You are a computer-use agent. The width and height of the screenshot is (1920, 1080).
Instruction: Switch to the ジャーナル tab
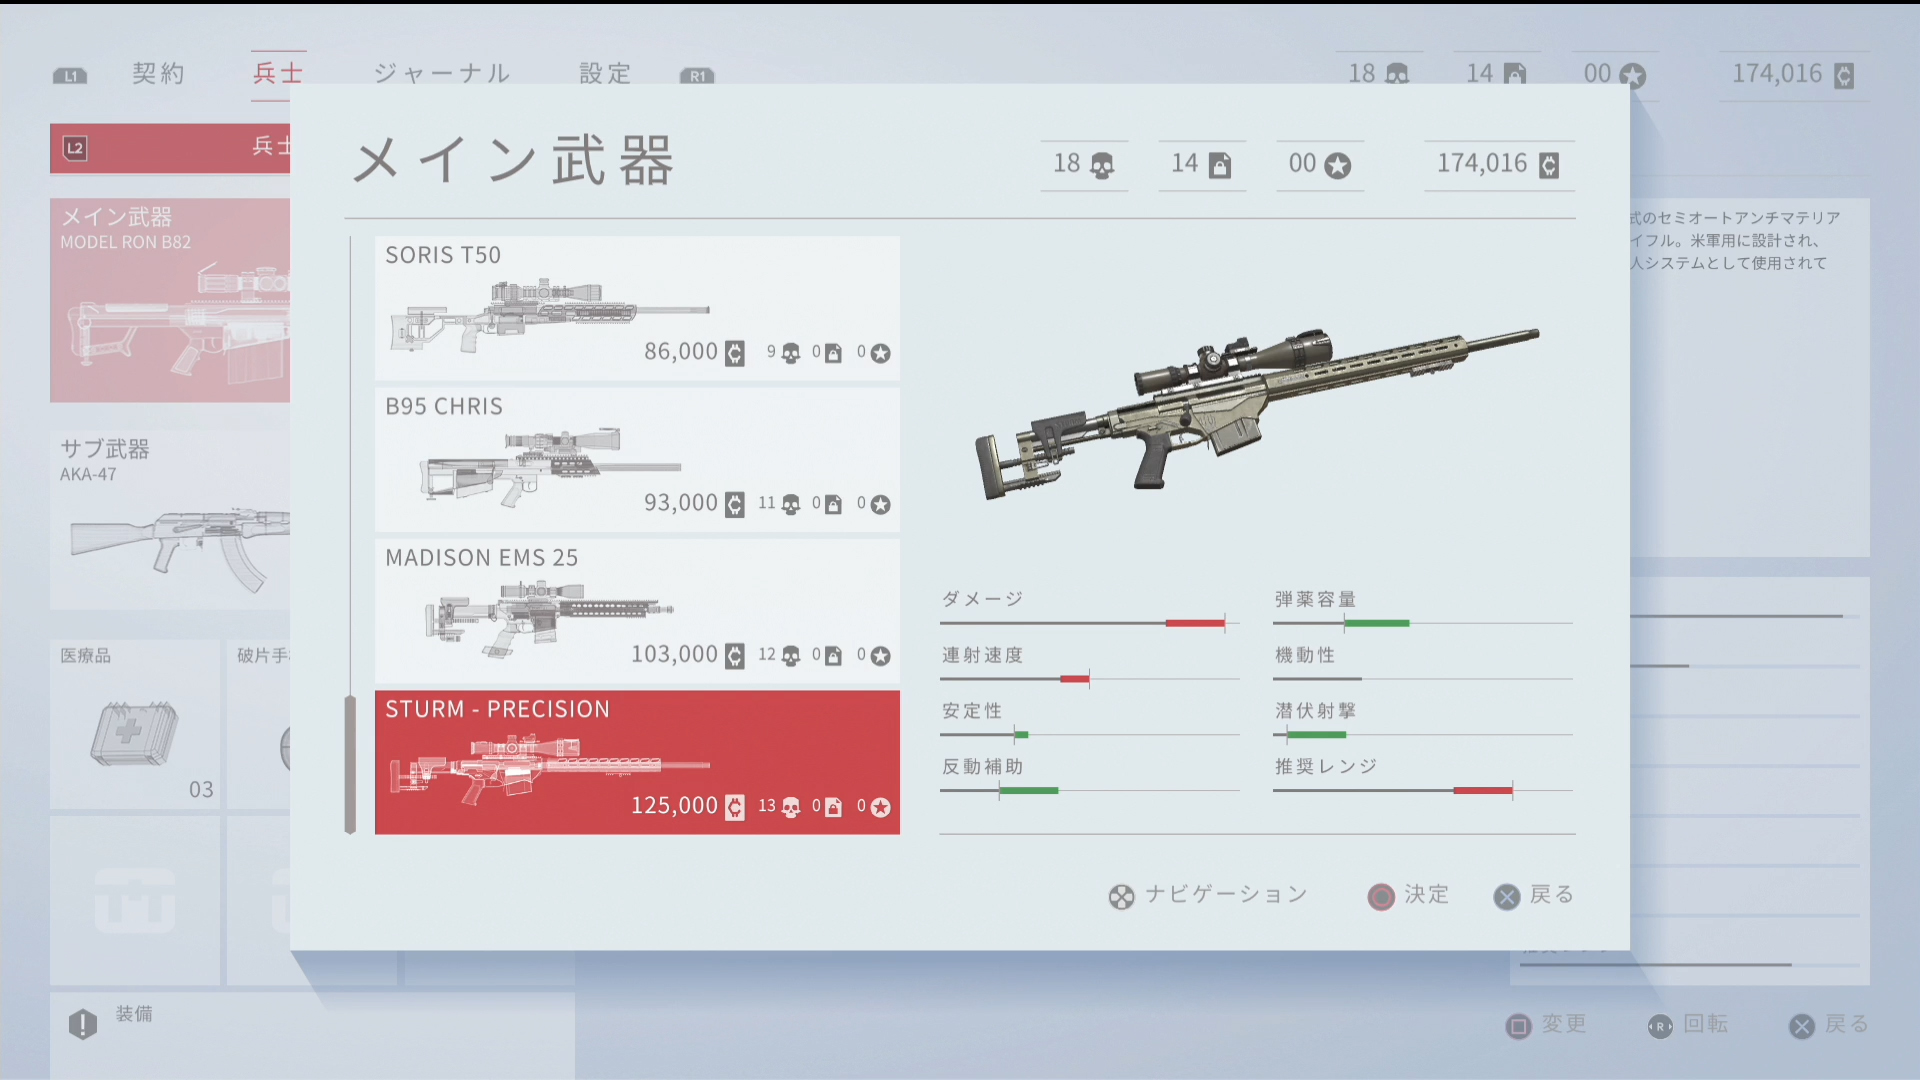tap(442, 74)
